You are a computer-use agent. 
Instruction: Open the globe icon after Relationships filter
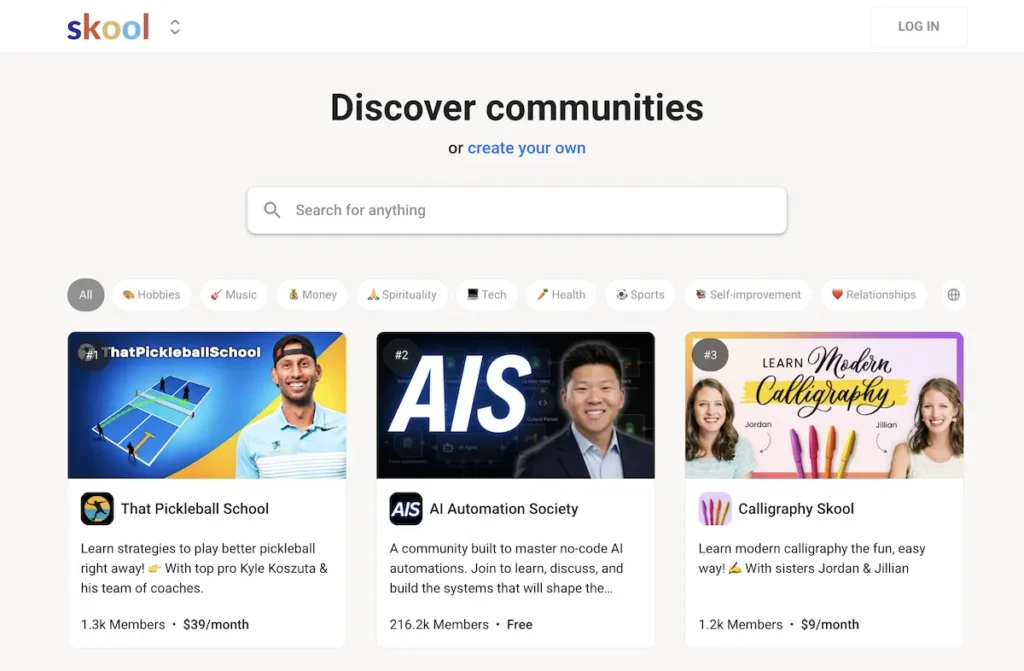pyautogui.click(x=952, y=295)
